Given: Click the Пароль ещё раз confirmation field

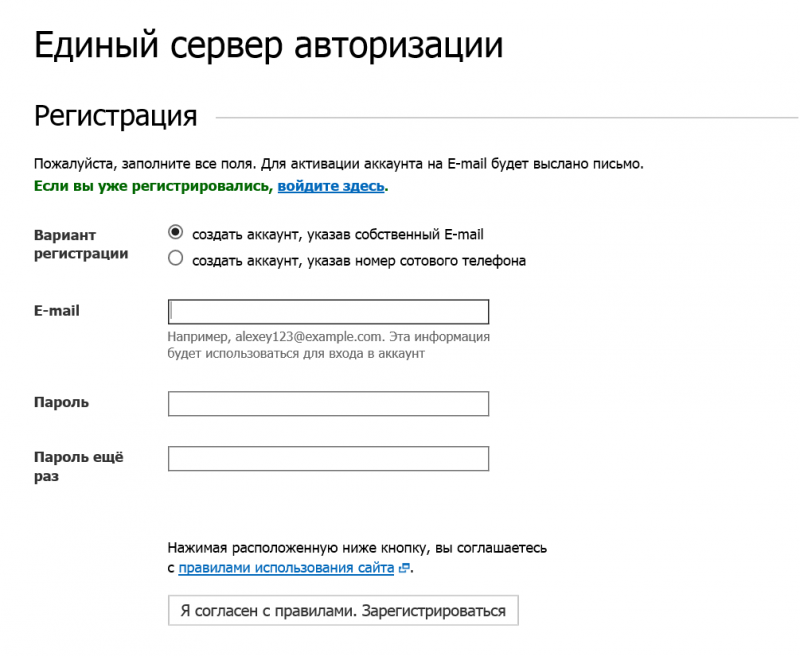Looking at the screenshot, I should point(328,458).
